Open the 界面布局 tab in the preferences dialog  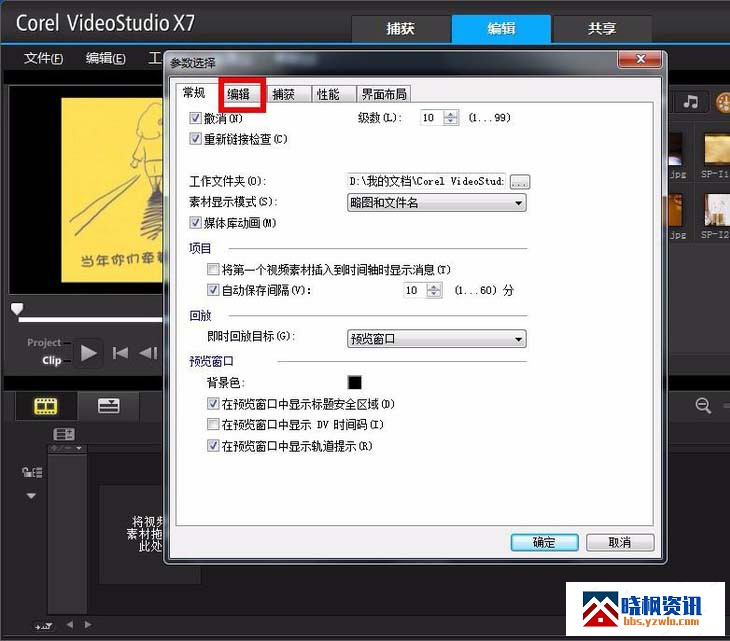[384, 95]
